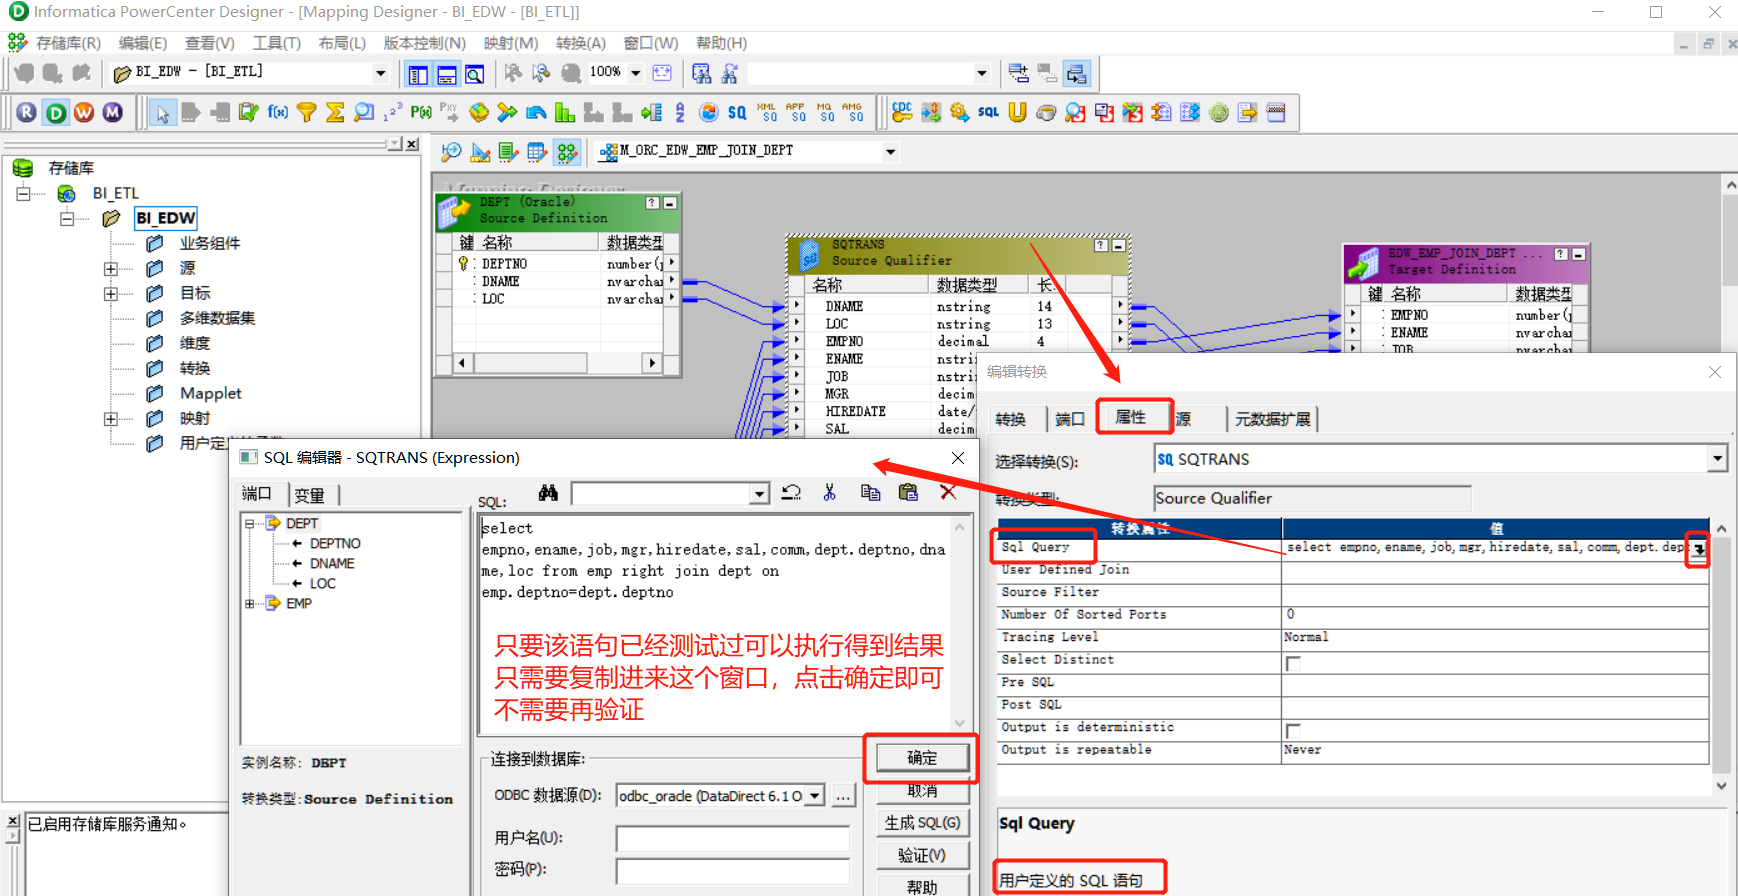
Task: Collapse the DEPT node in port tree
Action: coord(250,523)
